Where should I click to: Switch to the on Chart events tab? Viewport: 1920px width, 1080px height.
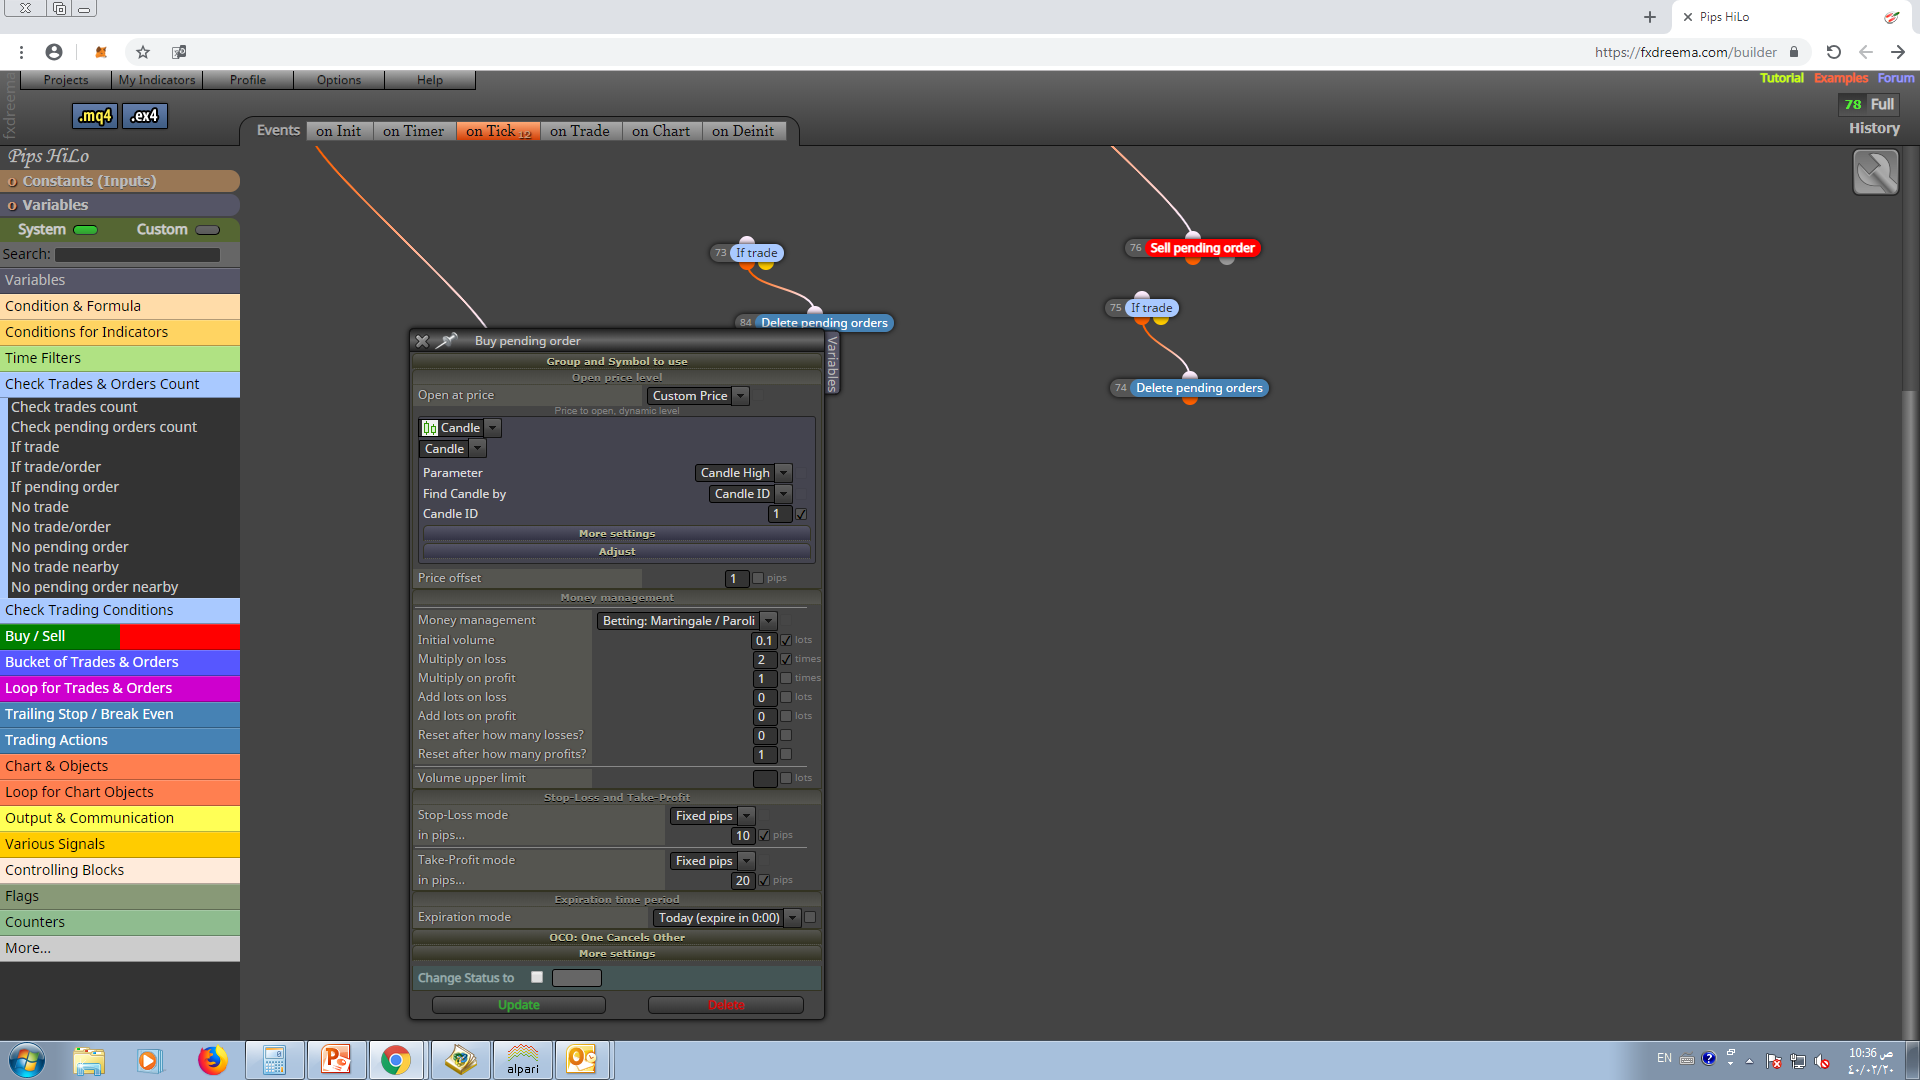[x=661, y=131]
